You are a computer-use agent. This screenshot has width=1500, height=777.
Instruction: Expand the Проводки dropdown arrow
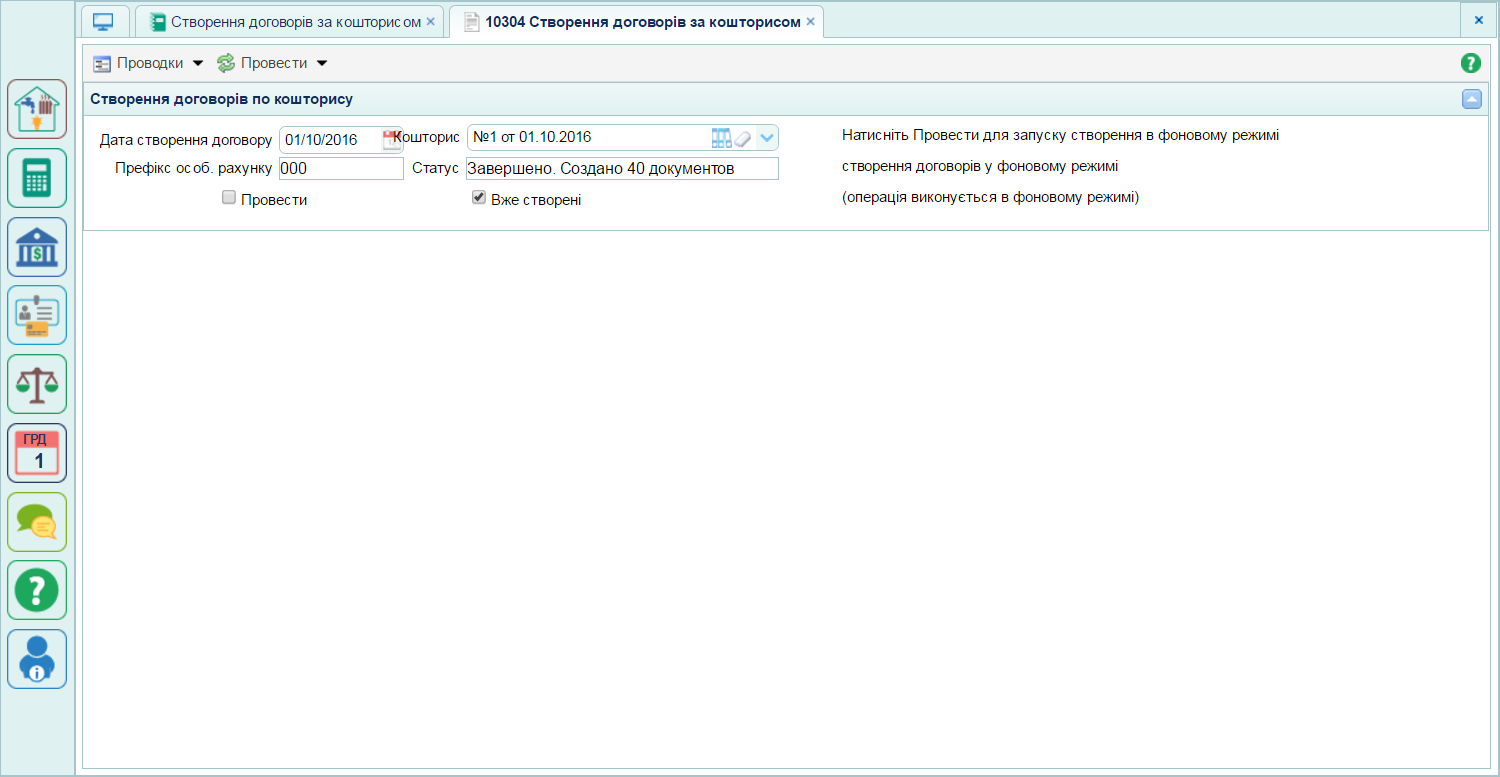[x=197, y=63]
